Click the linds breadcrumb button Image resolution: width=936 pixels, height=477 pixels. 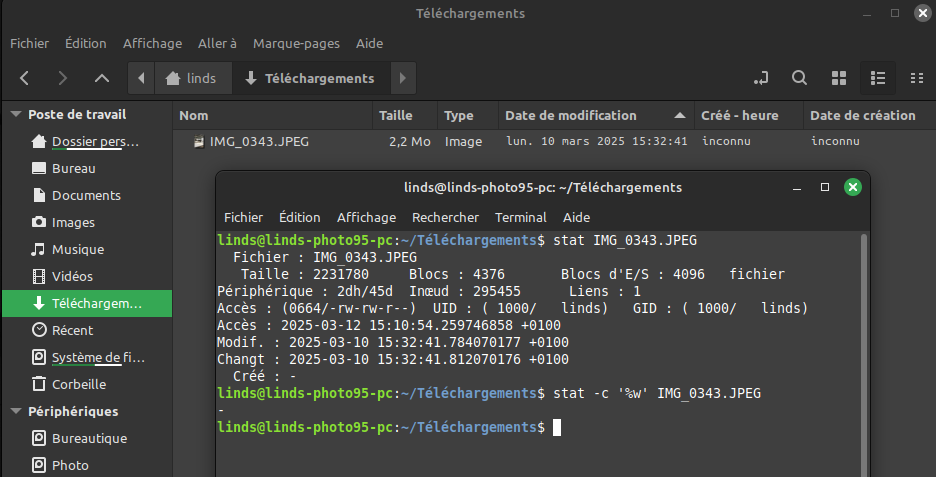(193, 78)
